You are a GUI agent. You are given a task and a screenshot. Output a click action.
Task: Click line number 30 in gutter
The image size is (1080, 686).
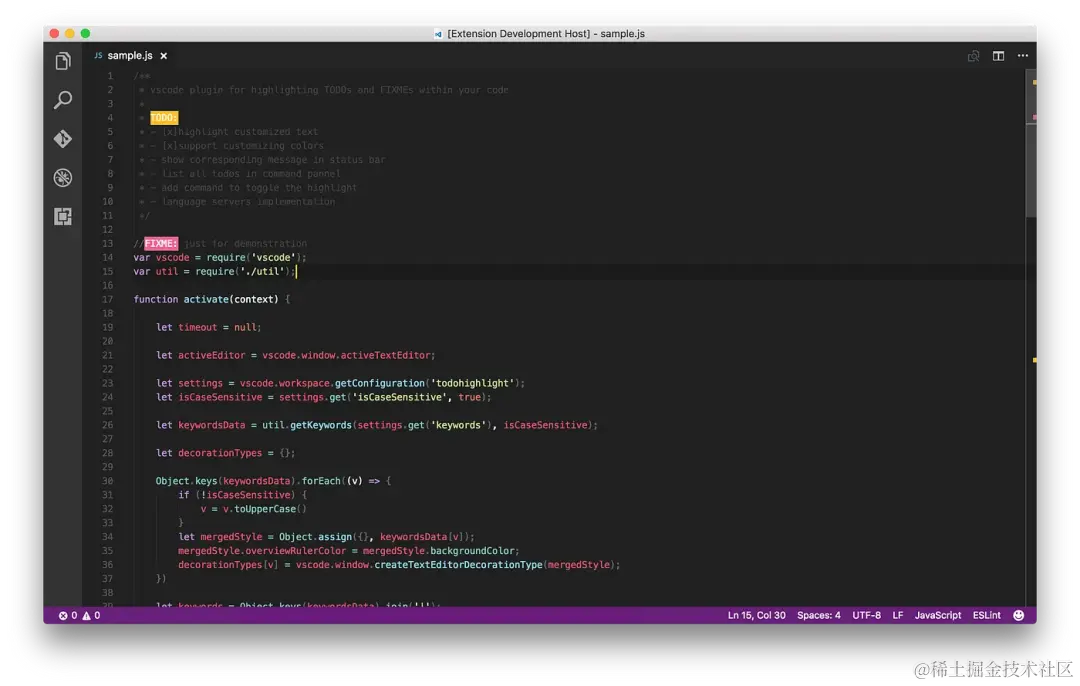(x=107, y=481)
